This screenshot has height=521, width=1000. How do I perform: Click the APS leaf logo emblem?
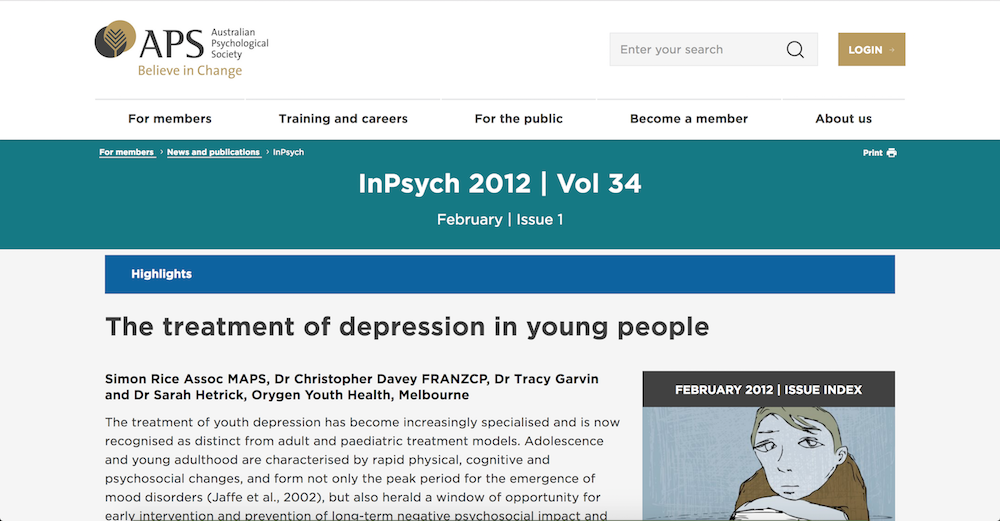pos(116,41)
